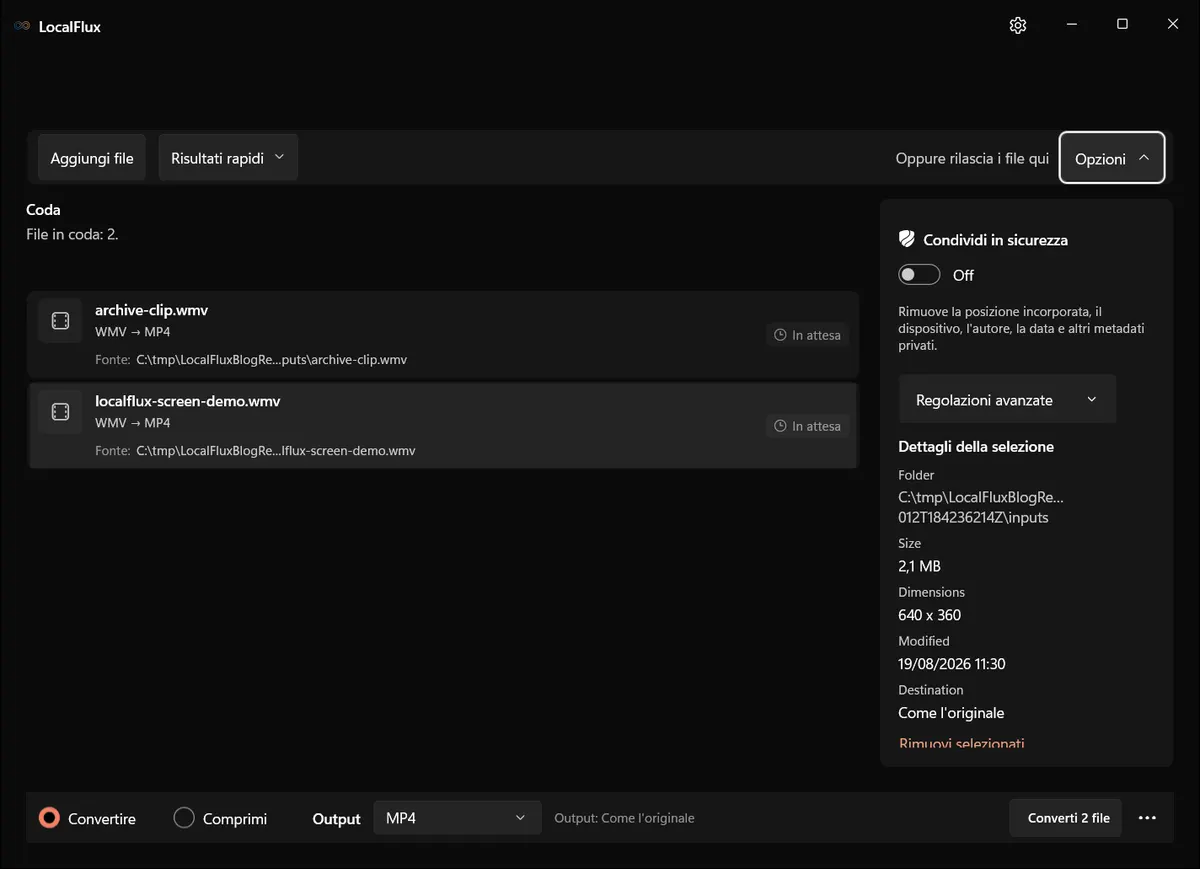Click the source path ending puts\archive-clip.wmv

(x=272, y=360)
